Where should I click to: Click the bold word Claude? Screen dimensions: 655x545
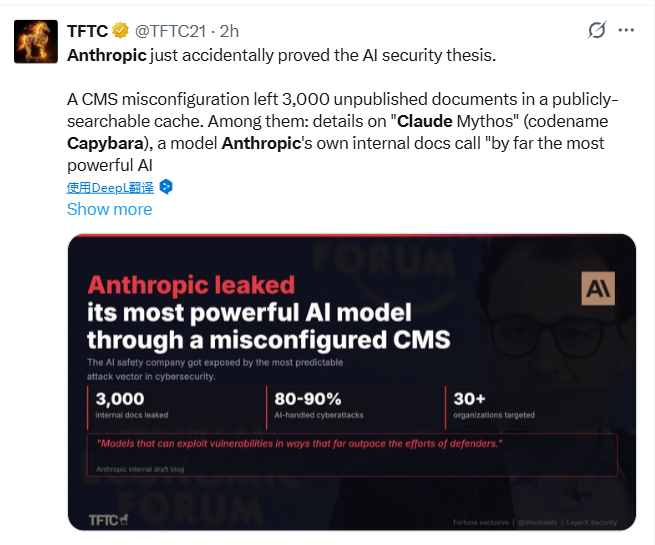pos(420,121)
